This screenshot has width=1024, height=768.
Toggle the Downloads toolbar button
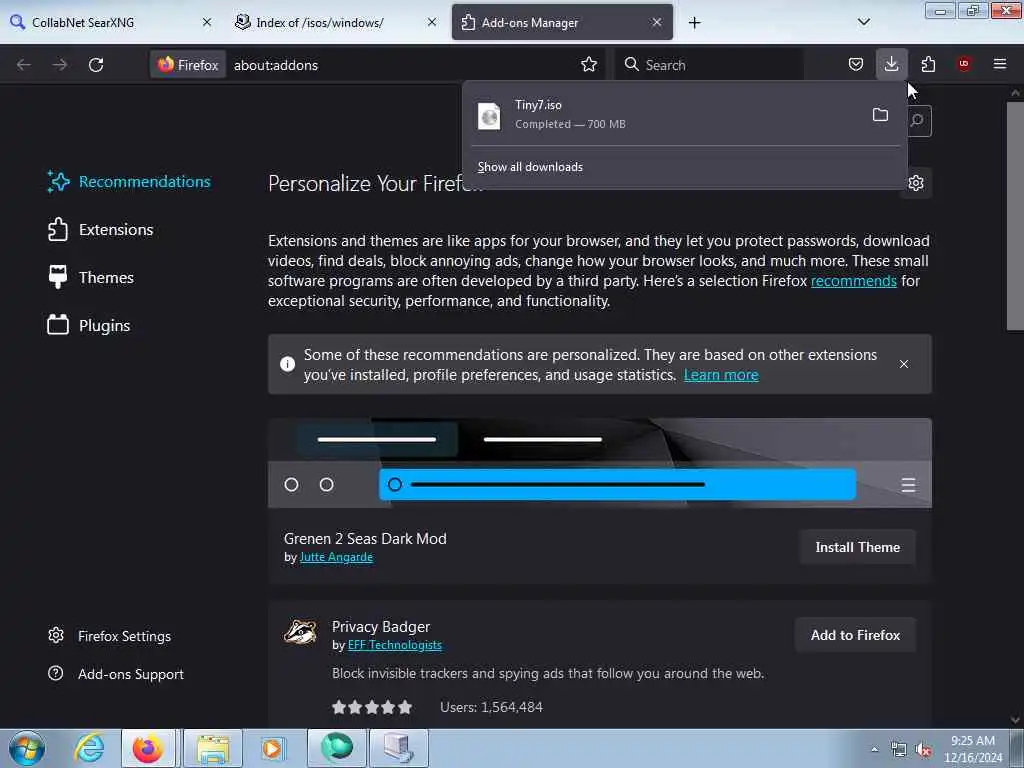891,64
